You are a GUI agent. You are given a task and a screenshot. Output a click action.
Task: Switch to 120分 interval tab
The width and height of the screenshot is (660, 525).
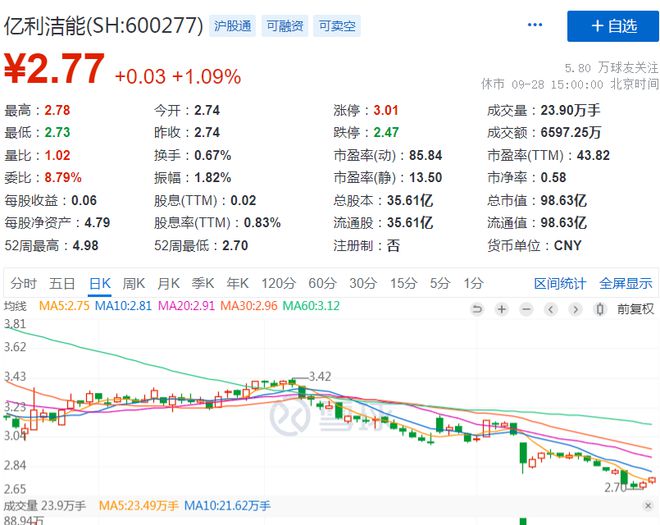[278, 283]
